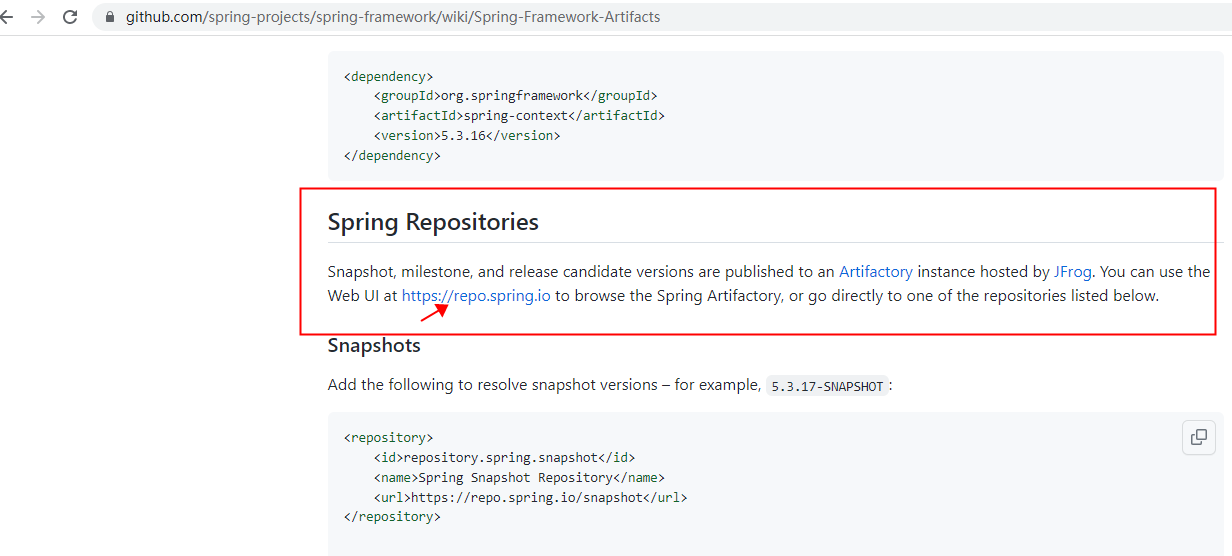Screen dimensions: 1232x556
Task: Click the Spring Repositories heading
Action: (x=433, y=222)
